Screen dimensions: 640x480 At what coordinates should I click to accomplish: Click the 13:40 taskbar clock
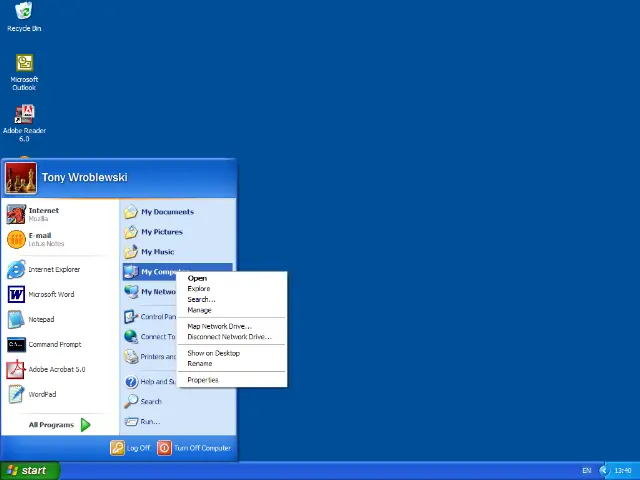coord(623,471)
